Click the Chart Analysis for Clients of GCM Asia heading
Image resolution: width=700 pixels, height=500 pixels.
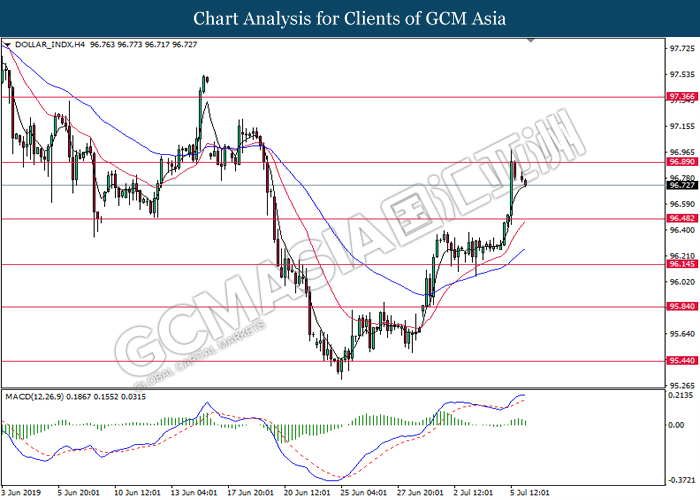click(x=350, y=19)
